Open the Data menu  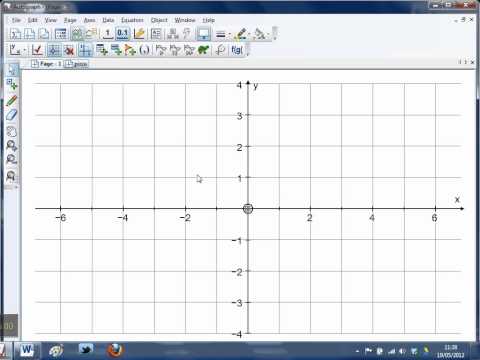tap(108, 20)
